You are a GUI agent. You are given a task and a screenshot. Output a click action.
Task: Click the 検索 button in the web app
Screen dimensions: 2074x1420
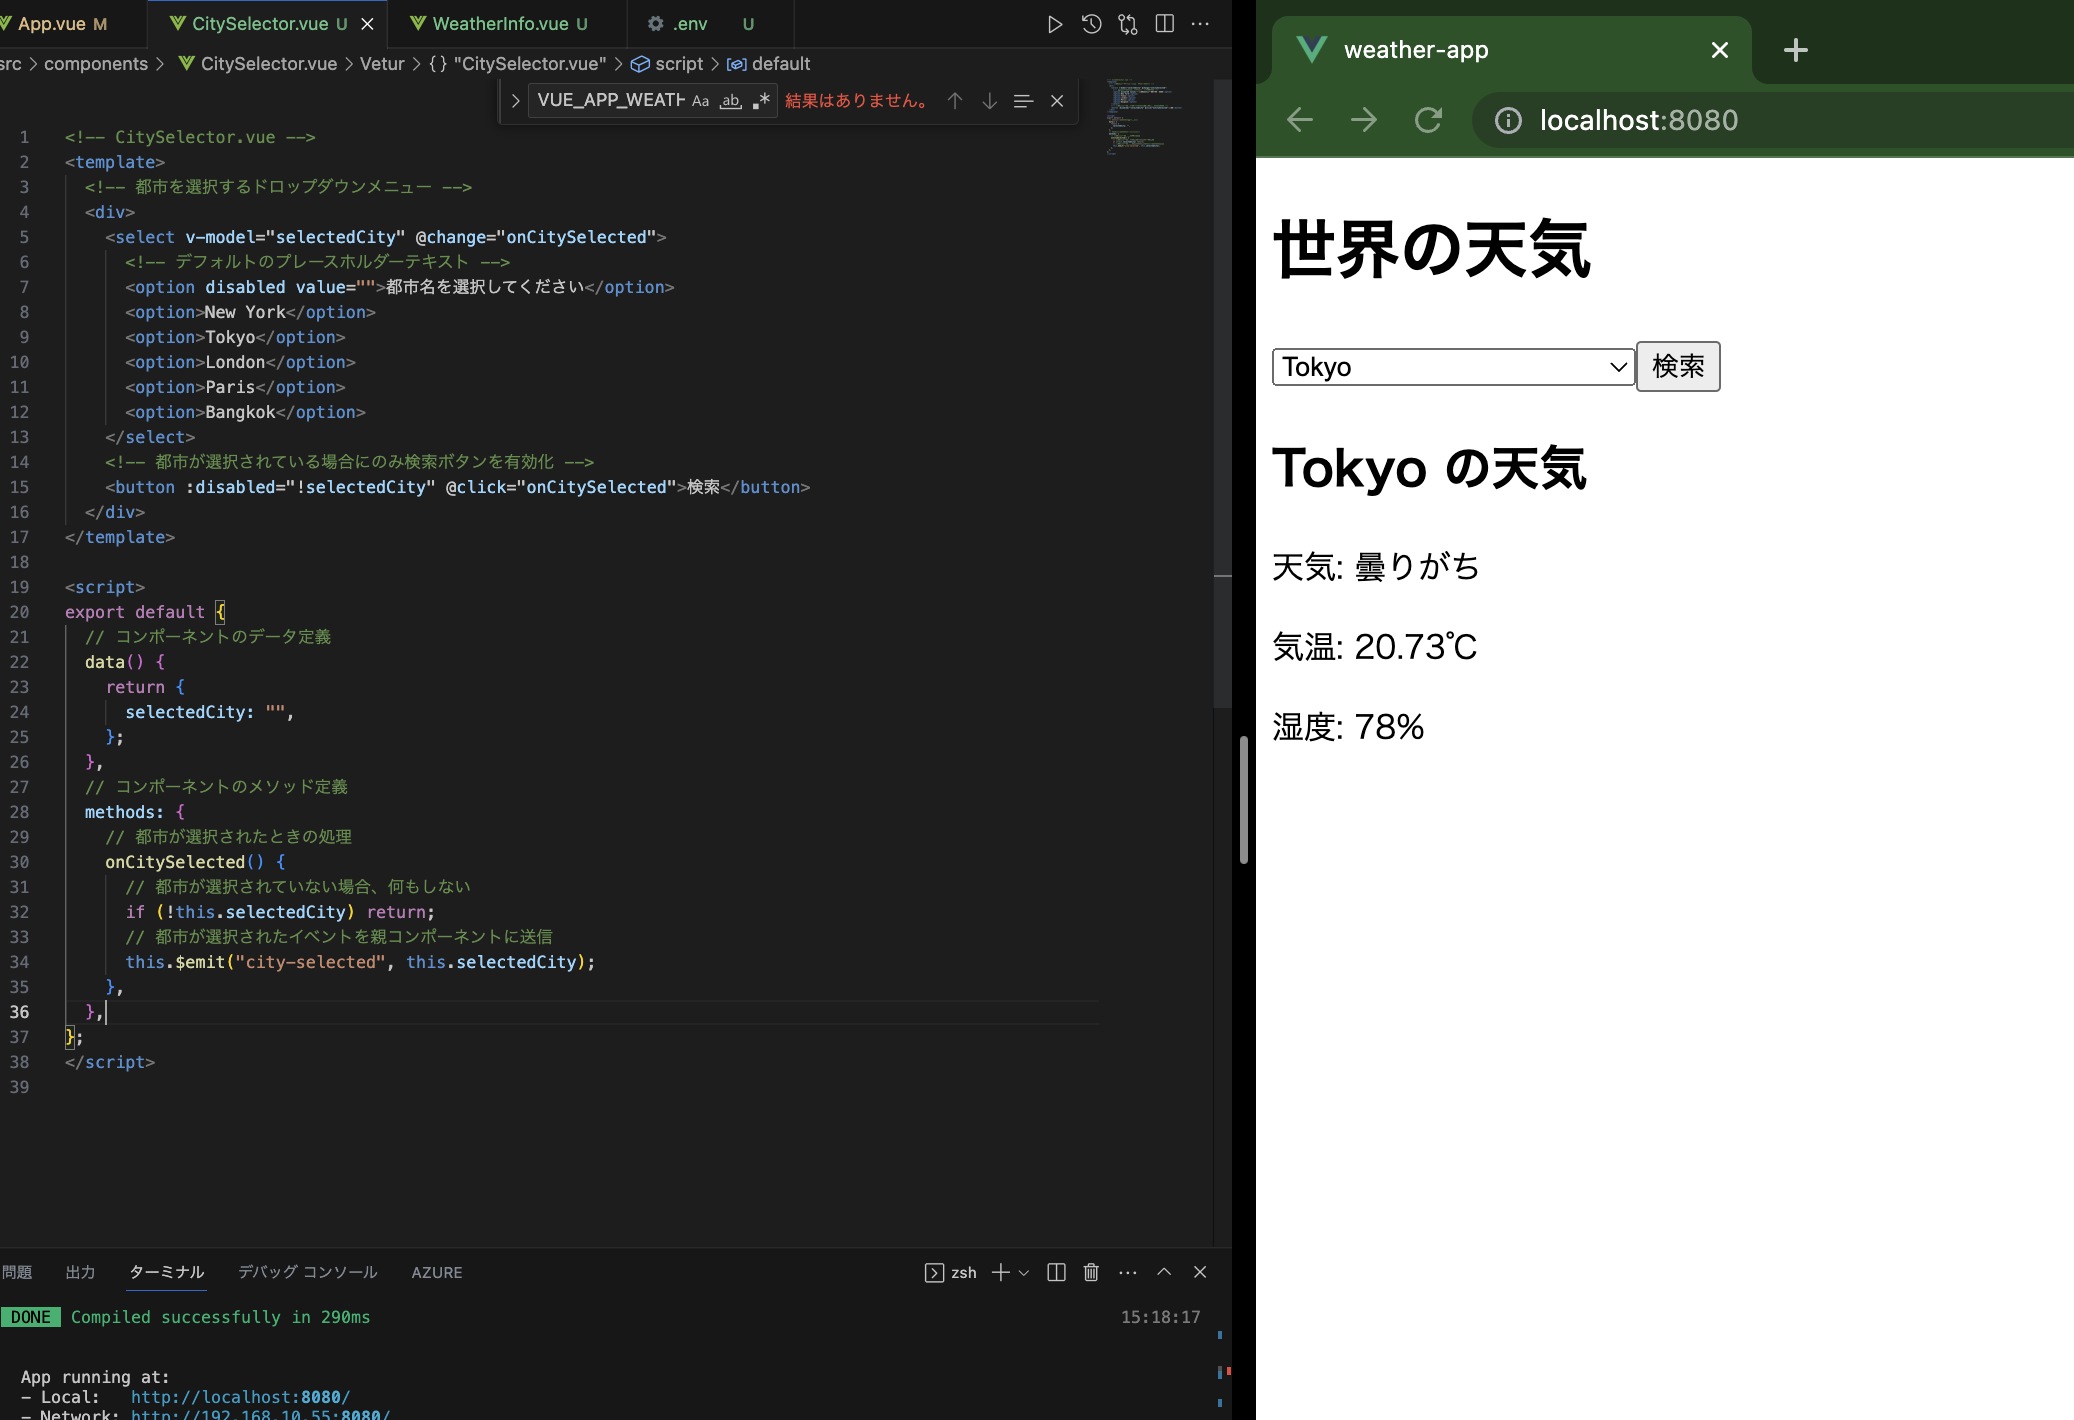[1677, 366]
